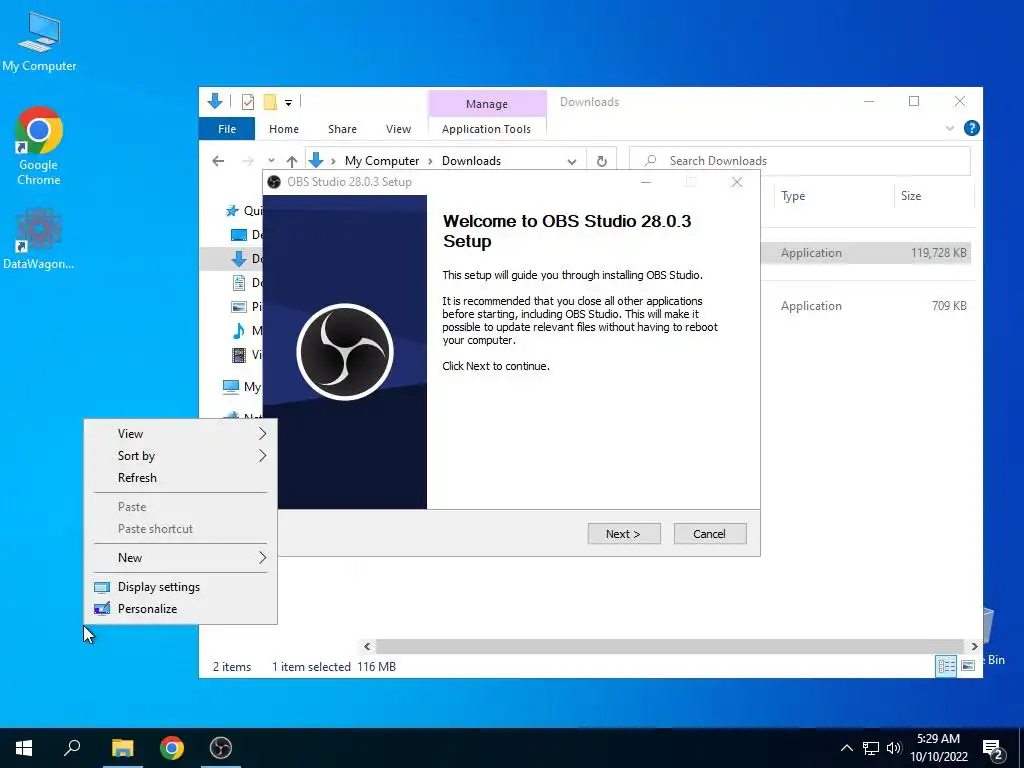Viewport: 1024px width, 768px height.
Task: Open the File tab in Explorer
Action: coord(227,129)
